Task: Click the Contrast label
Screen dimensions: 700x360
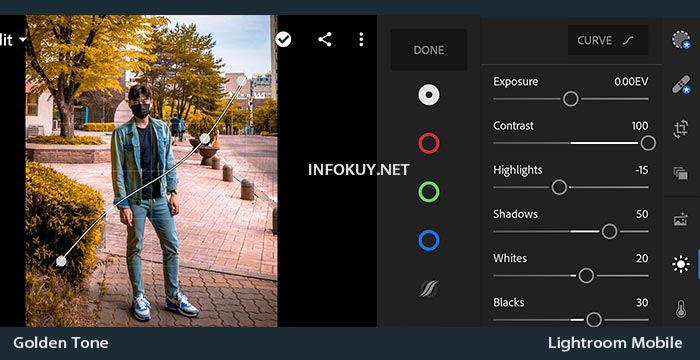Action: click(x=513, y=126)
